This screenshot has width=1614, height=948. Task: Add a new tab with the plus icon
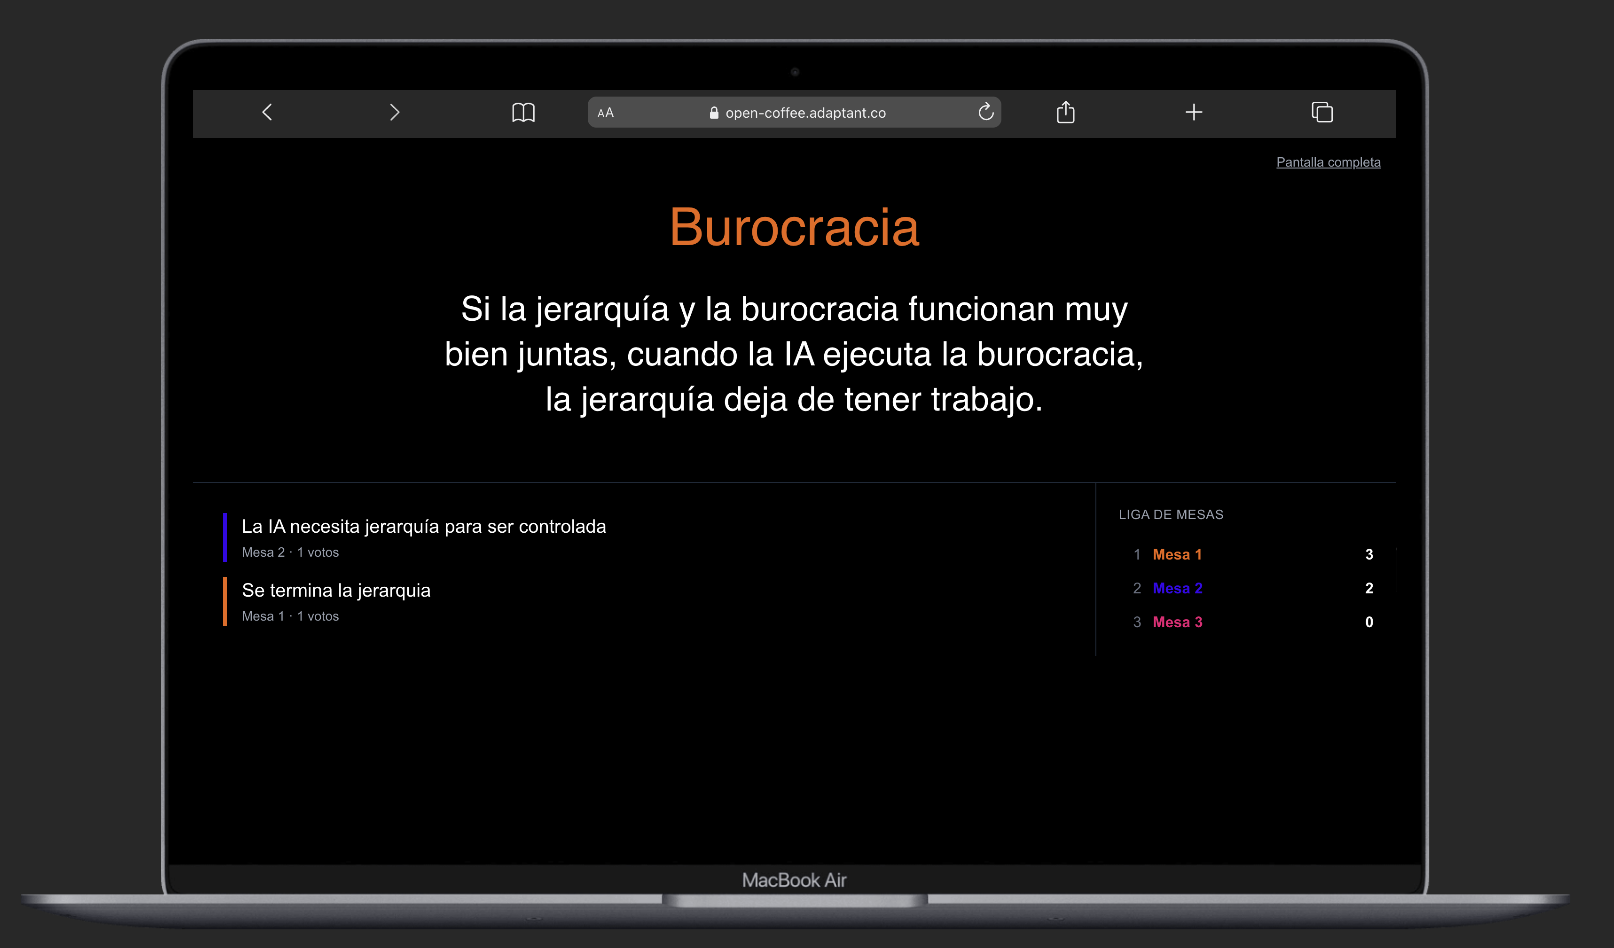[1194, 112]
